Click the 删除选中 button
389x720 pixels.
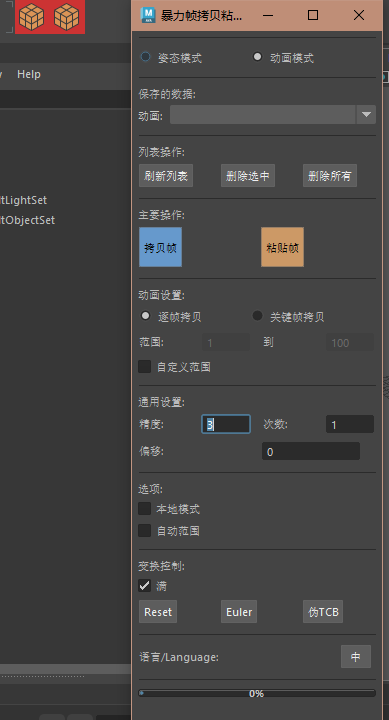tap(248, 175)
